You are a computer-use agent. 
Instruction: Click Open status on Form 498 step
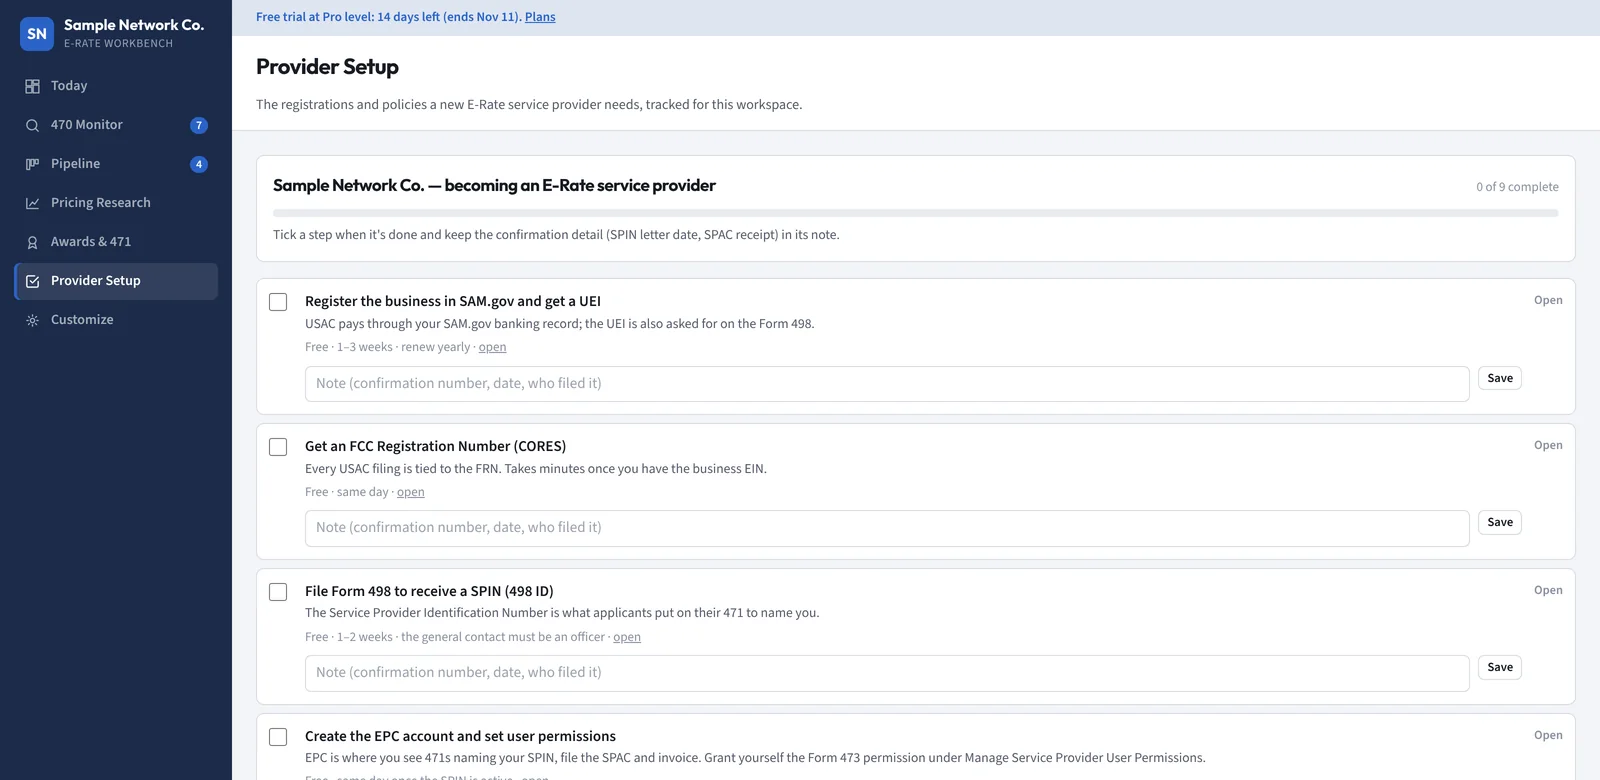1548,590
